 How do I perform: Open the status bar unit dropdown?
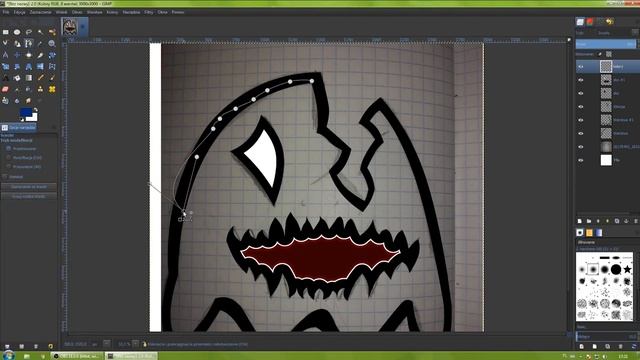(107, 344)
